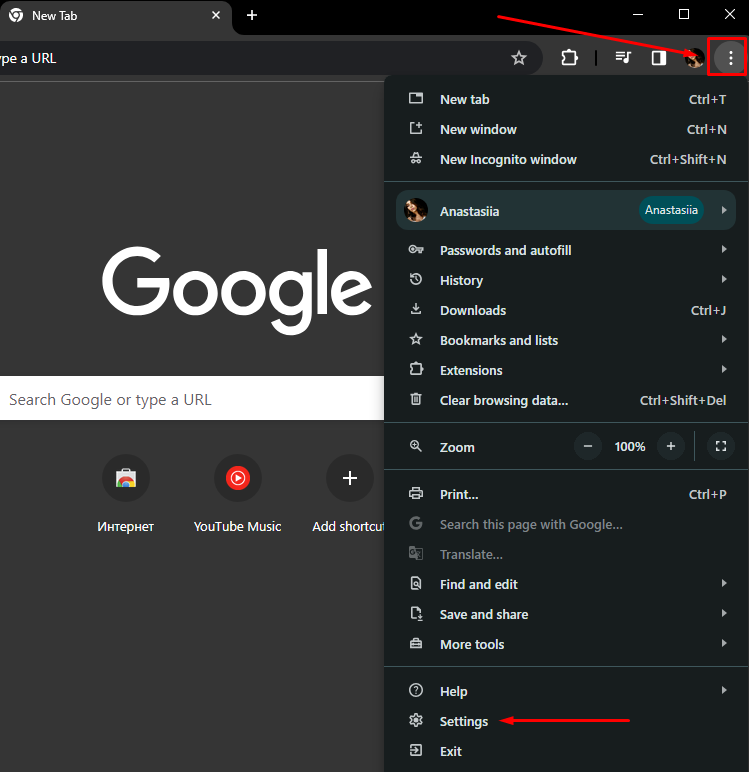
Task: Click the History clock icon
Action: click(x=416, y=279)
